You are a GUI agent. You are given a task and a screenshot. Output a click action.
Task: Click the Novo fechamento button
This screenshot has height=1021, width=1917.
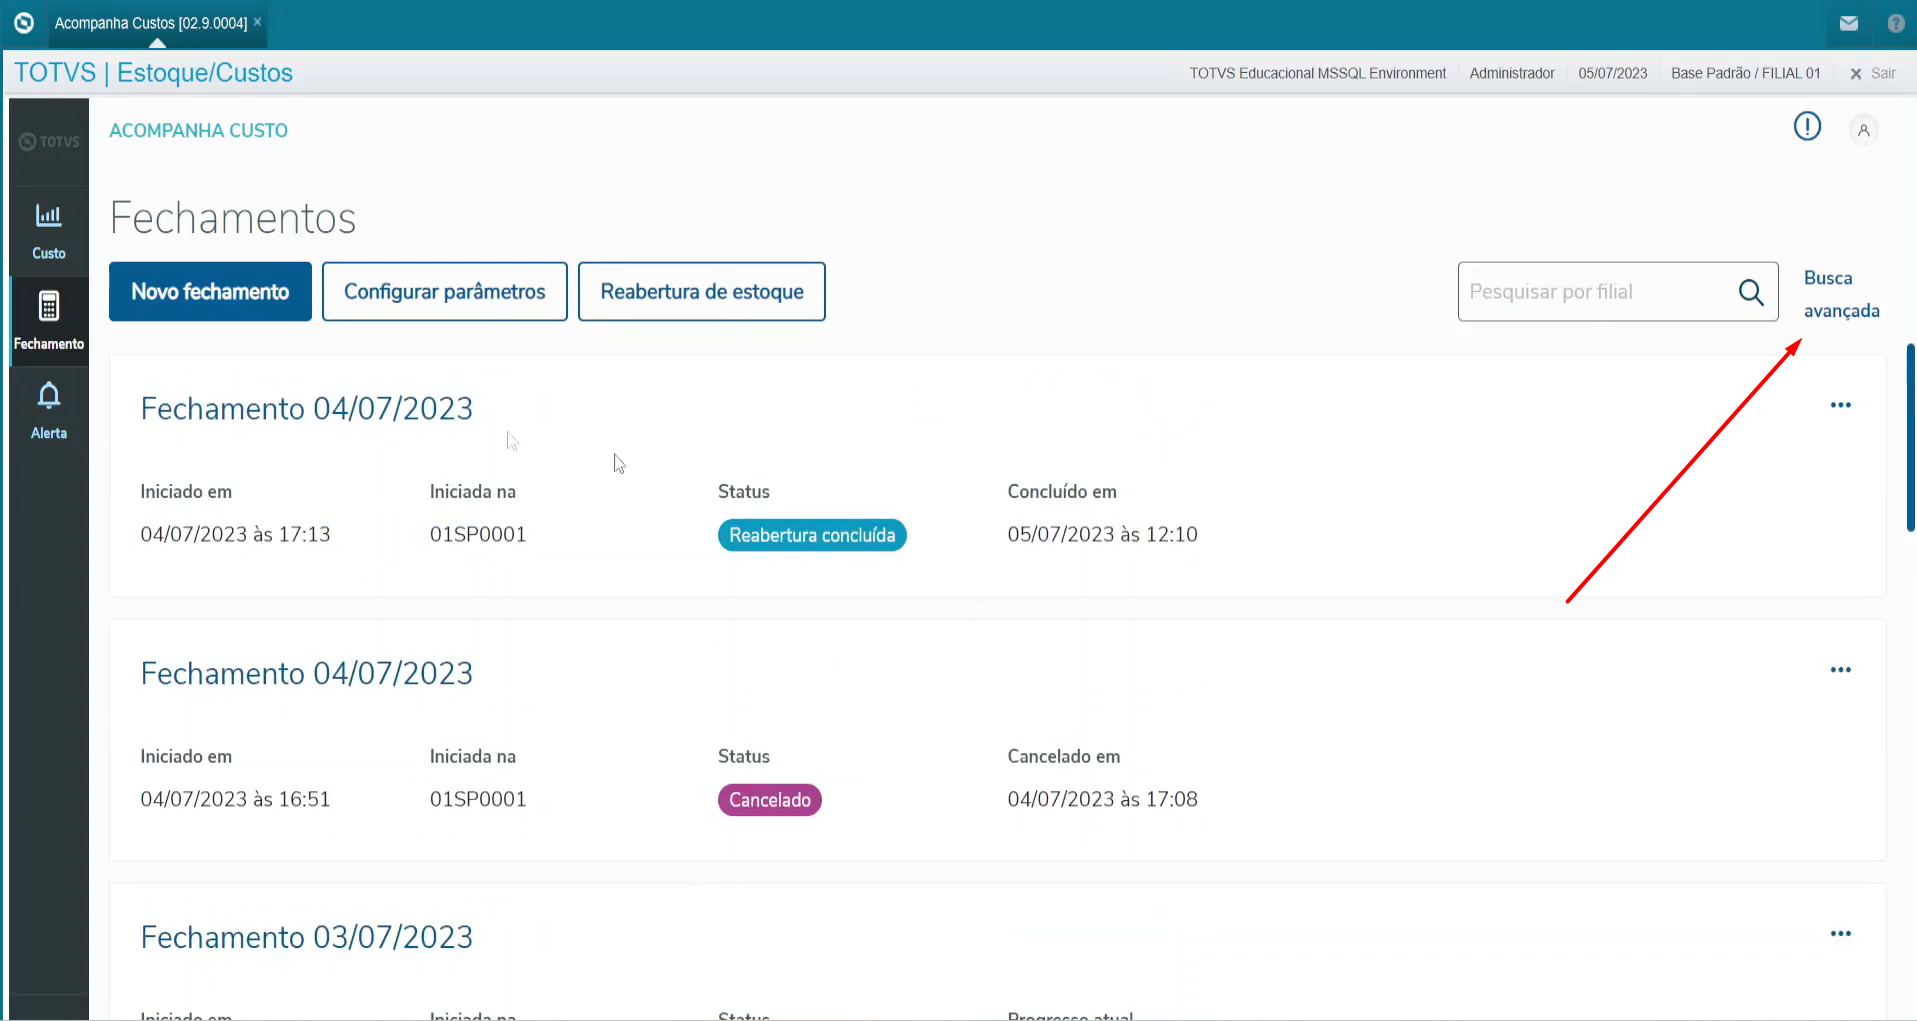coord(210,292)
